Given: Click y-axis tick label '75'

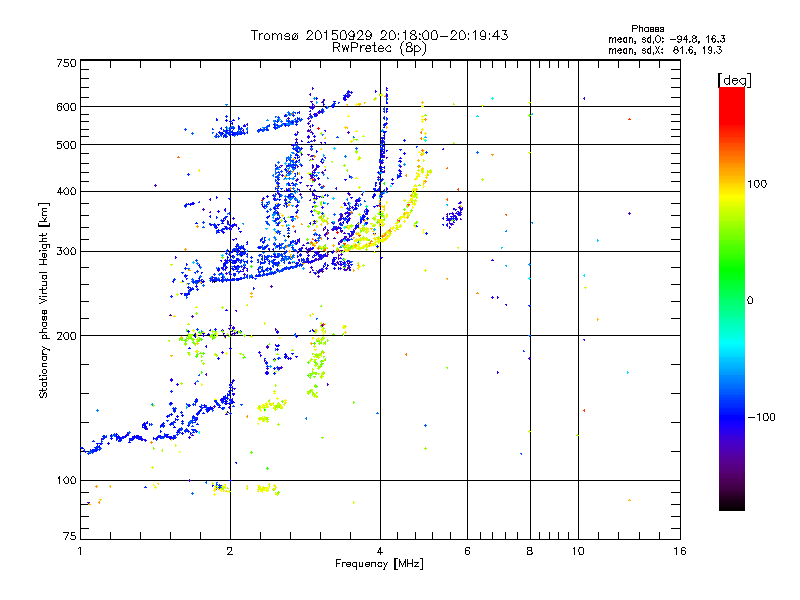Looking at the screenshot, I should 70,536.
